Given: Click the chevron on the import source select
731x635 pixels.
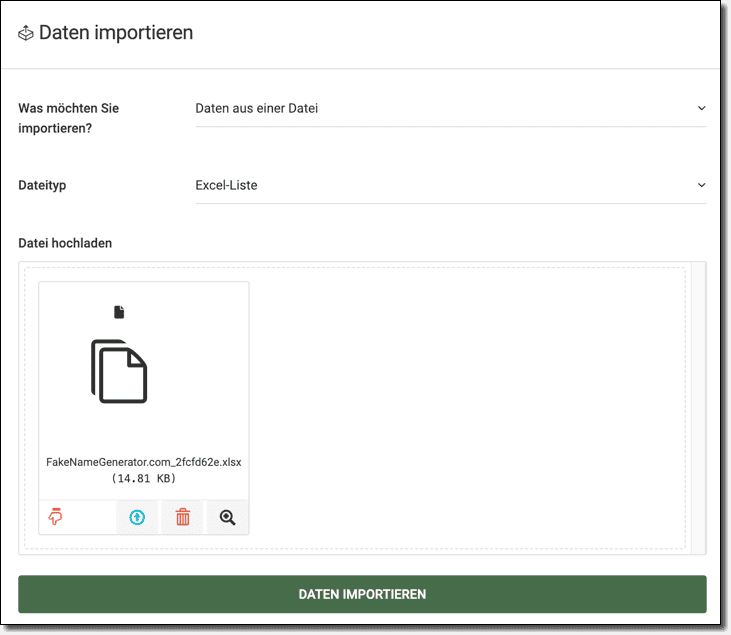Looking at the screenshot, I should pyautogui.click(x=701, y=108).
